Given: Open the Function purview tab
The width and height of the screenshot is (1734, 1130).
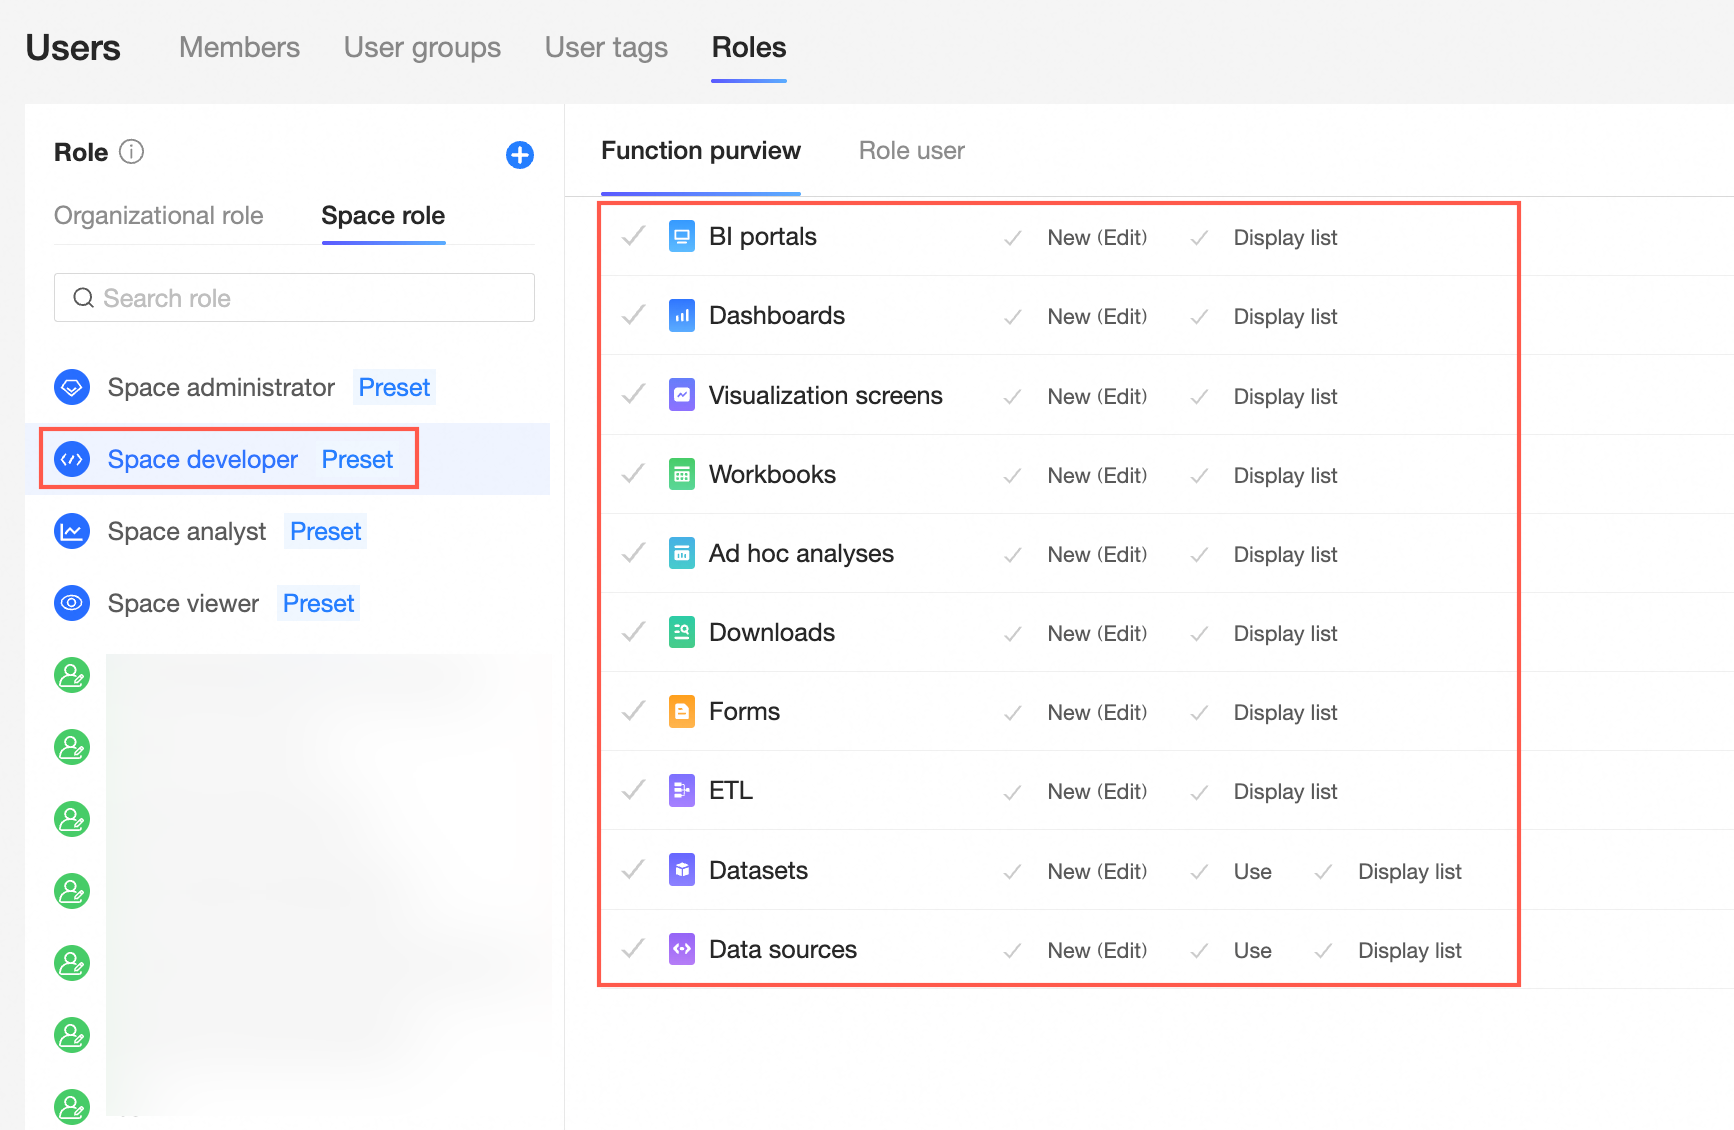Looking at the screenshot, I should pos(700,150).
